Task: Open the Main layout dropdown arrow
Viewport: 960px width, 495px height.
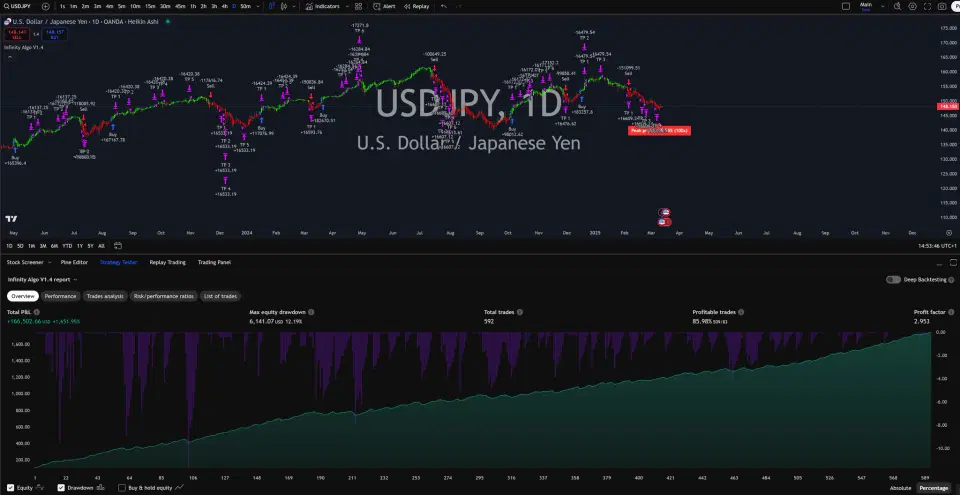Action: click(x=882, y=6)
